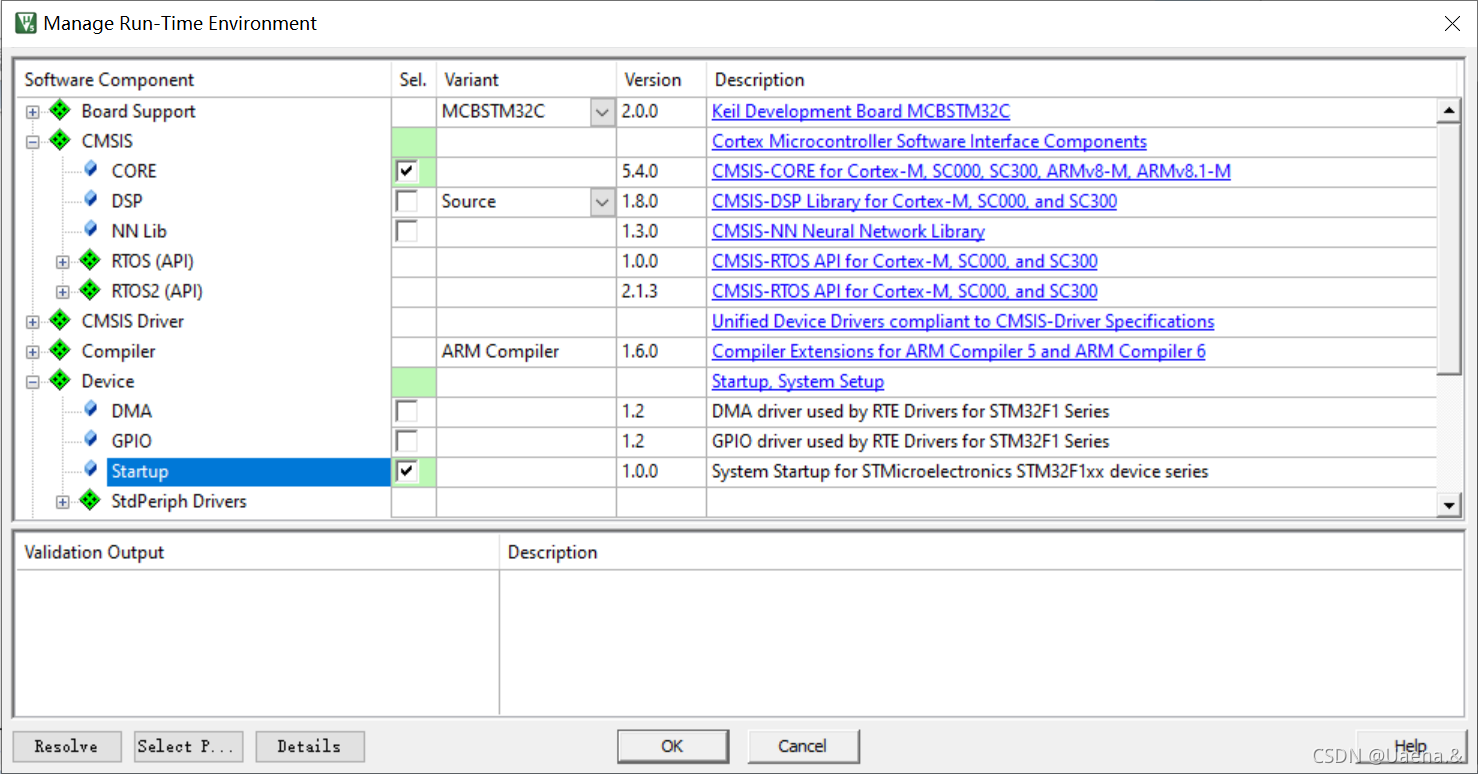Click the Select P... button
1478x774 pixels.
point(188,746)
